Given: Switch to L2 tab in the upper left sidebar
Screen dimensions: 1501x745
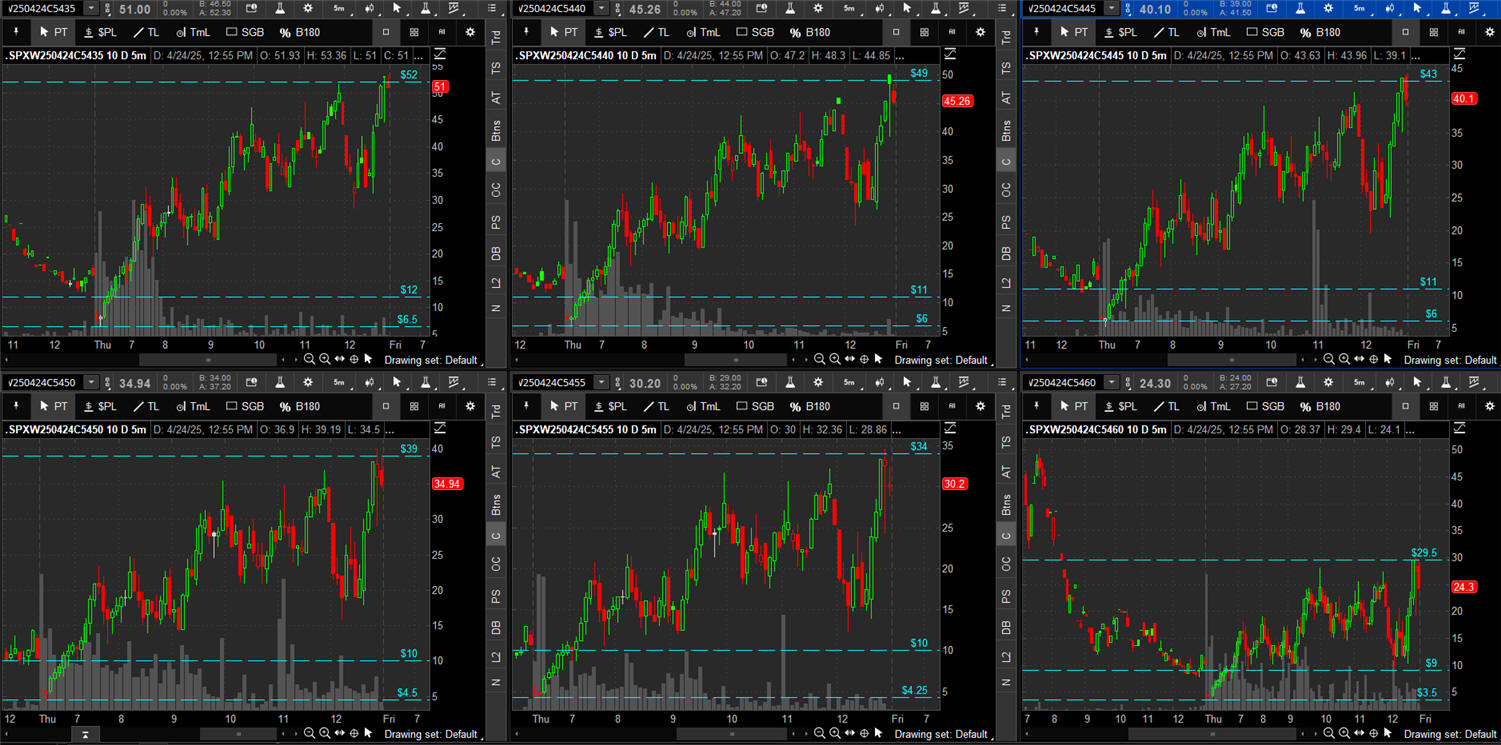Looking at the screenshot, I should coord(496,283).
